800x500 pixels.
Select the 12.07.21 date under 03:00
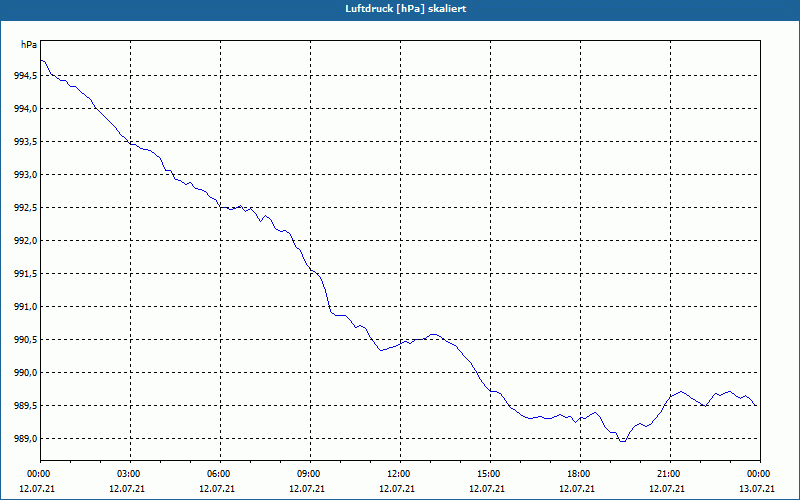tap(127, 489)
